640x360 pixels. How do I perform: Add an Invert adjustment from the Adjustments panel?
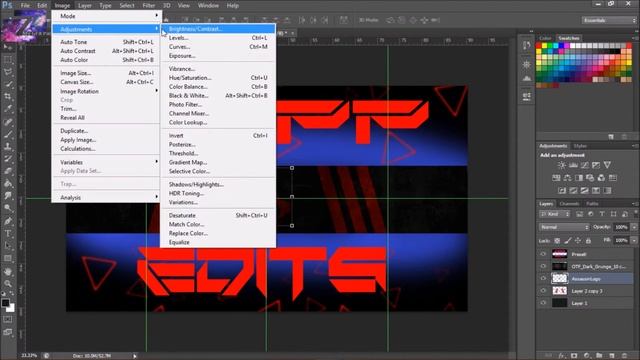tap(562, 190)
